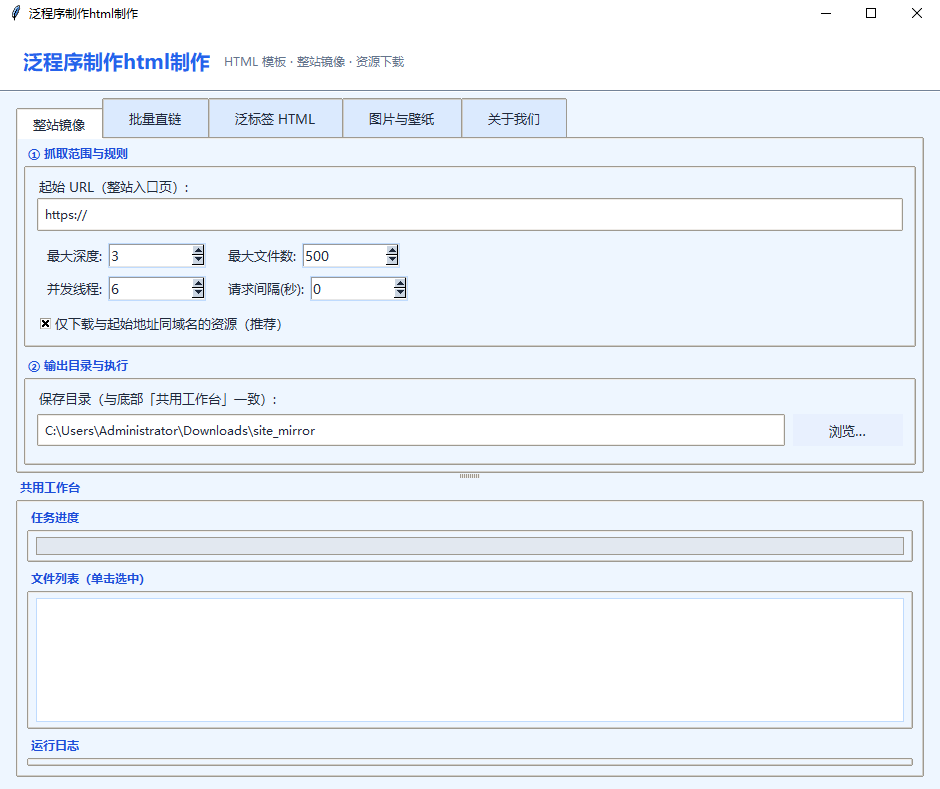Decrease the 并发线程 count with down arrow
Screen dimensions: 940x789
pyautogui.click(x=198, y=294)
